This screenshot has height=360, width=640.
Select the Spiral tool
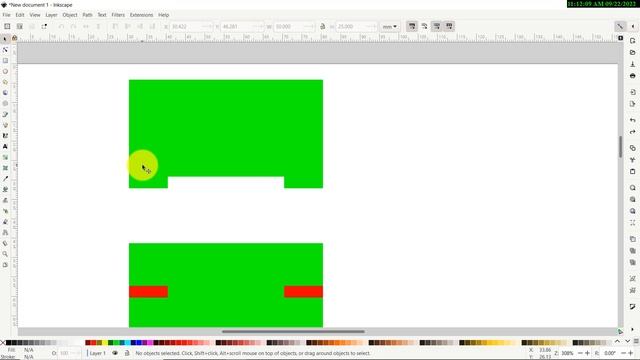5,103
